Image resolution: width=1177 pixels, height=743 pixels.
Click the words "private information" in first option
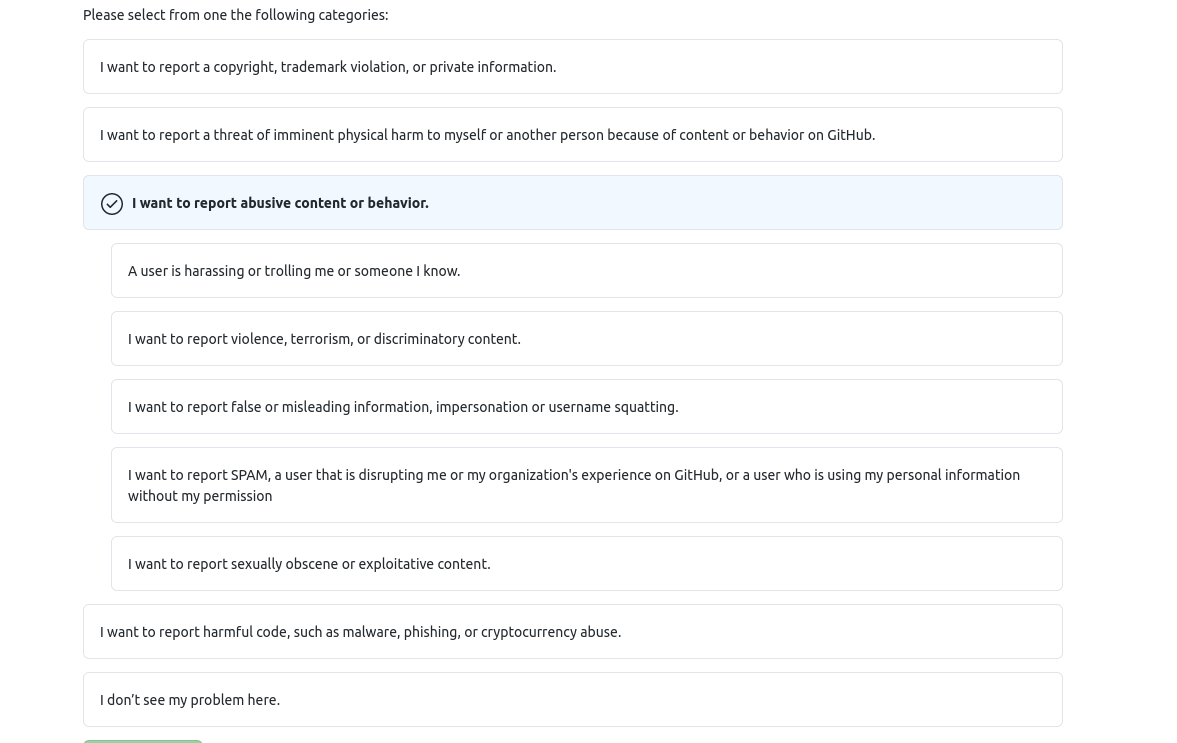tap(492, 68)
